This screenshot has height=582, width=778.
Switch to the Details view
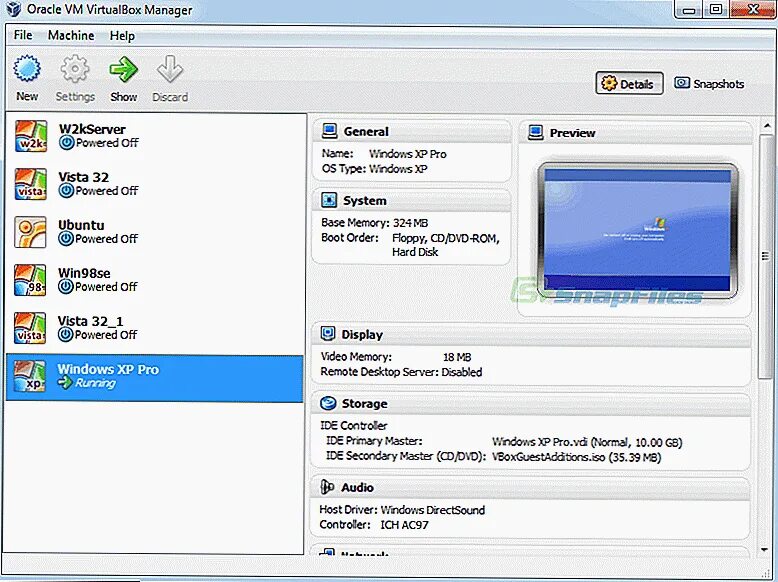[x=629, y=83]
